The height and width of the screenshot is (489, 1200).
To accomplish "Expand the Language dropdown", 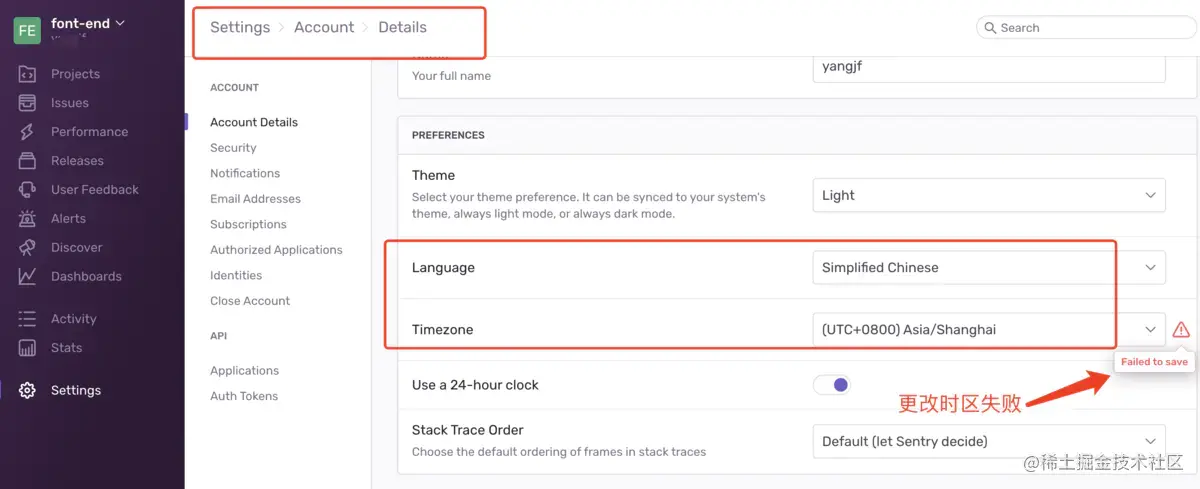I will (988, 268).
